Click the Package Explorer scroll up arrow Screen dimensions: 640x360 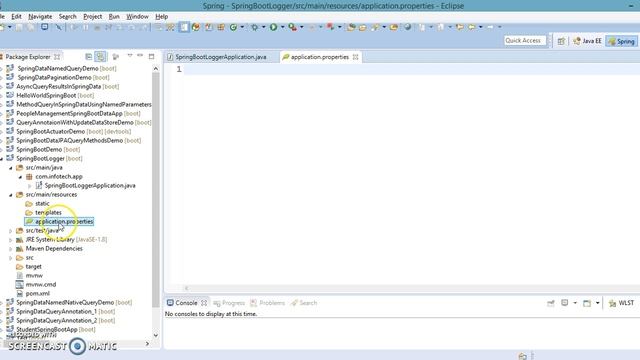tap(156, 69)
